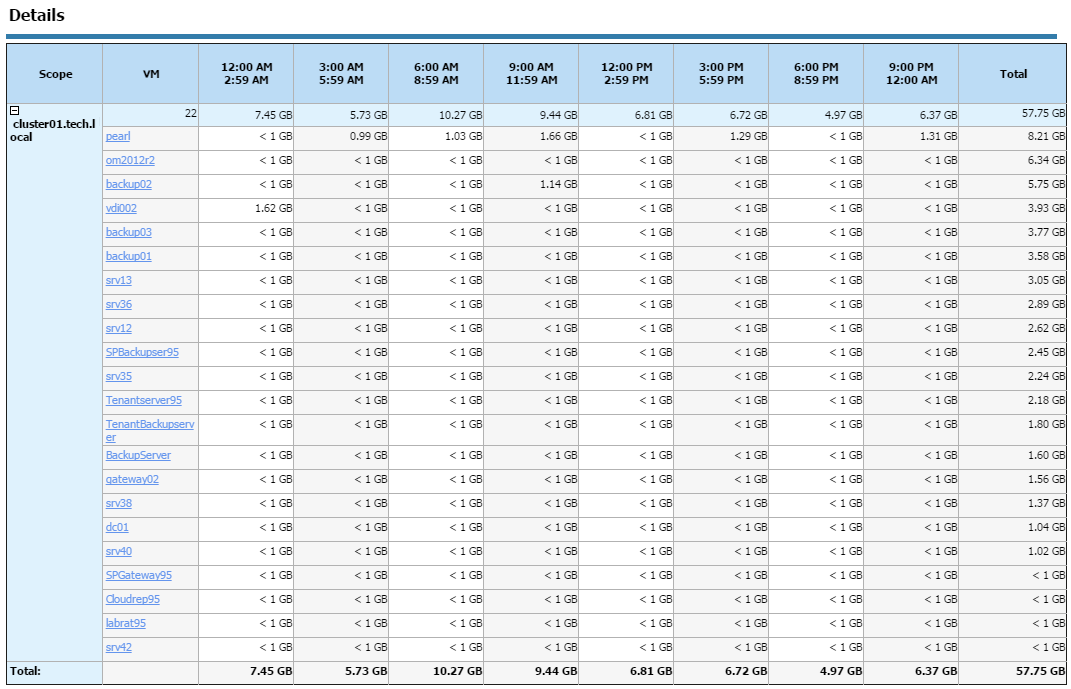
Task: Open the srv13 VM link
Action: (119, 280)
